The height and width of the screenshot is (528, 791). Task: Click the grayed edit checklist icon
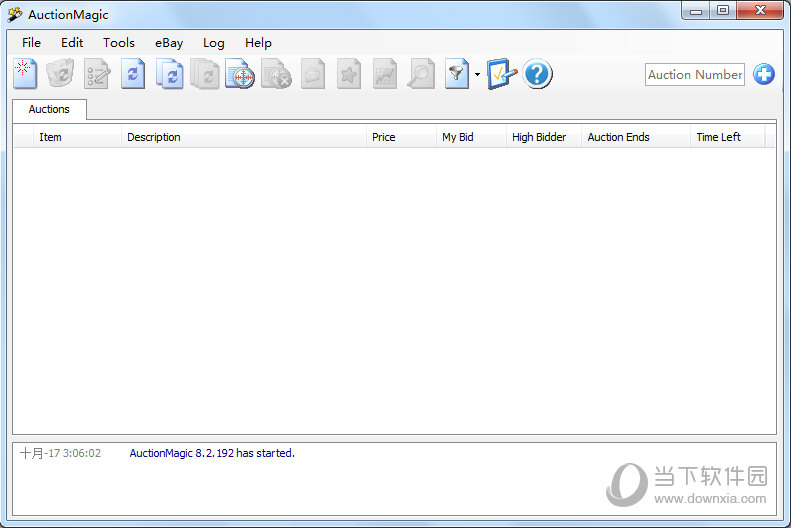tap(97, 74)
